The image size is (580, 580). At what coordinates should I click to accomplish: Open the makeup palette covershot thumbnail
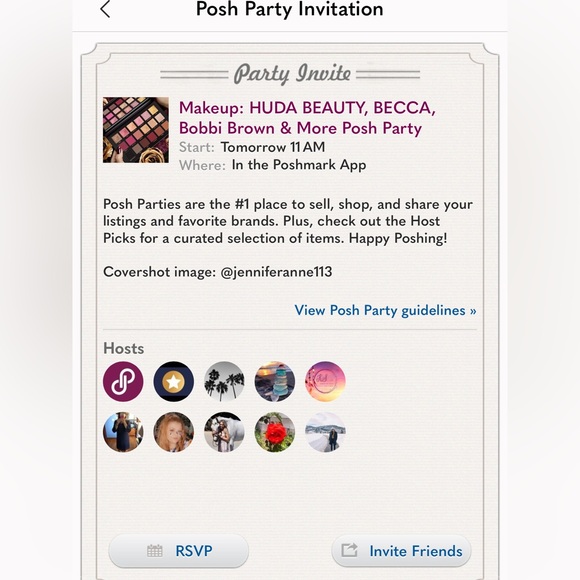136,130
